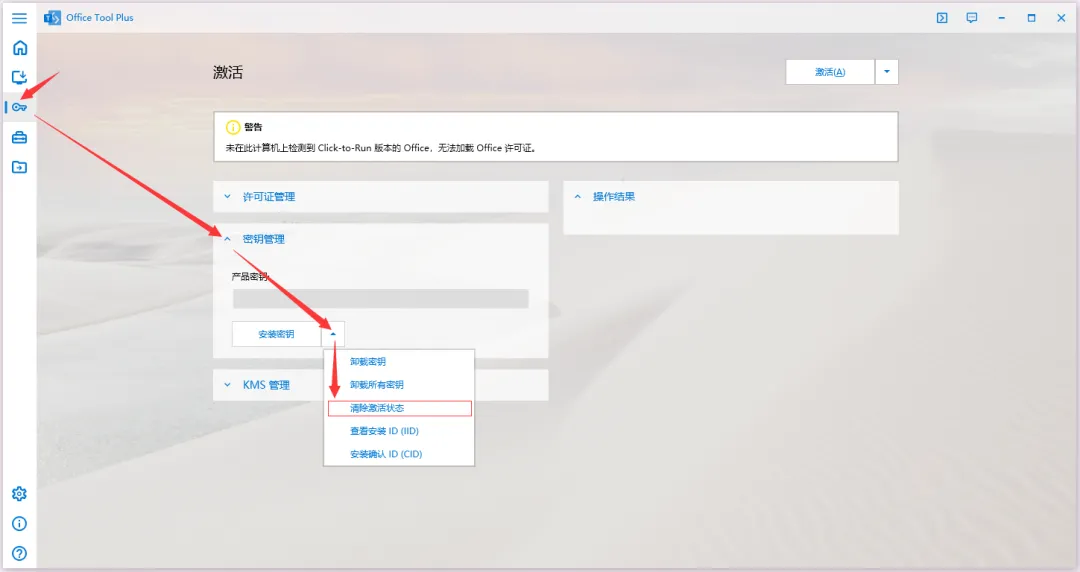1080x572 pixels.
Task: Expand the KMS 管理 section
Action: coord(266,385)
